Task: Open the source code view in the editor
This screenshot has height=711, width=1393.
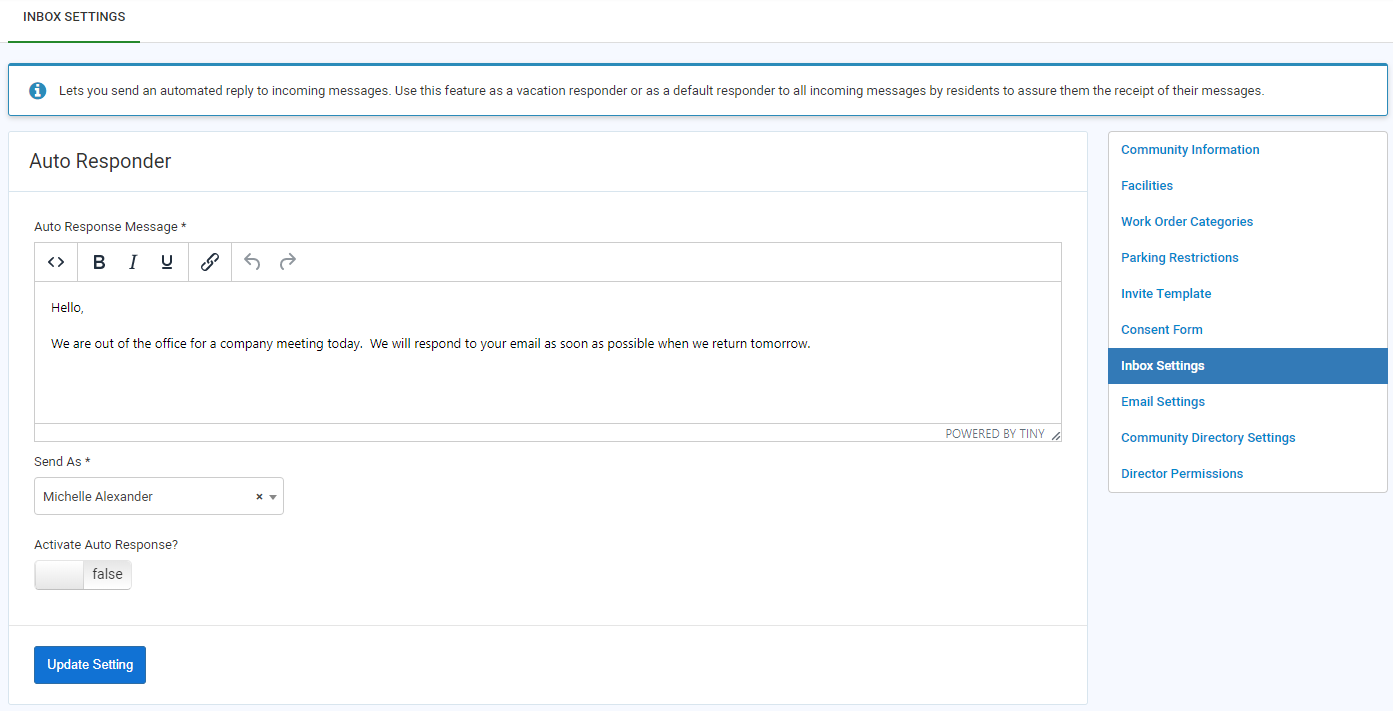Action: 56,261
